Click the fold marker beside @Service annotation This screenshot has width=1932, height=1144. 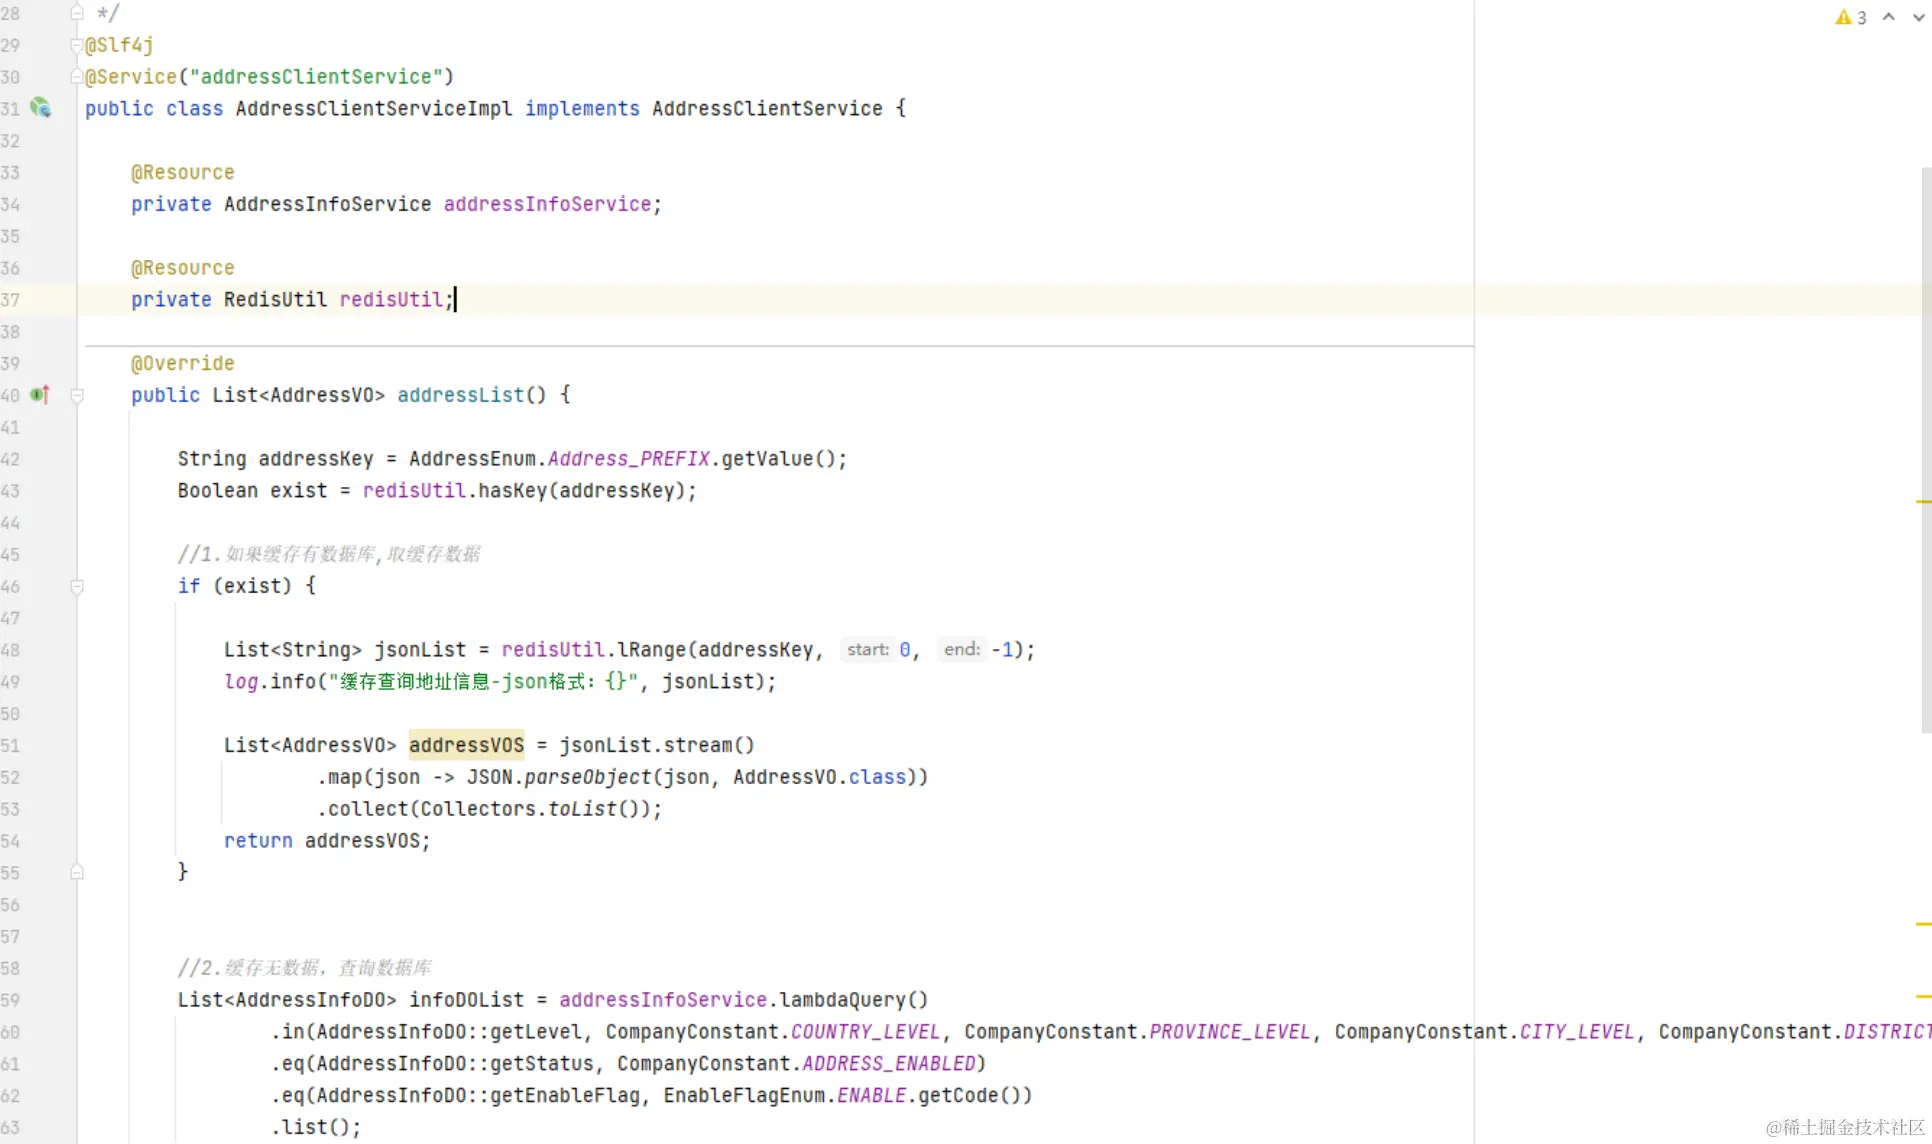point(77,77)
